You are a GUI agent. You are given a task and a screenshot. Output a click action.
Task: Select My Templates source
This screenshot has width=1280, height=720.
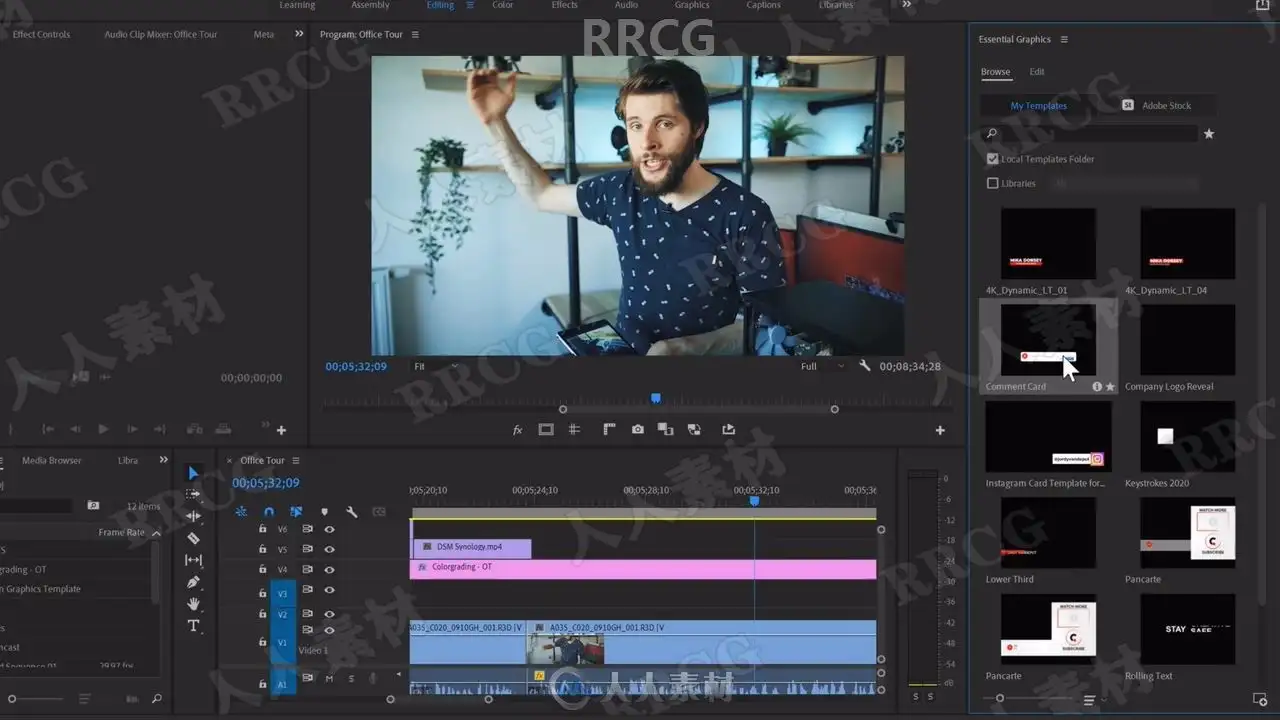pyautogui.click(x=1038, y=105)
